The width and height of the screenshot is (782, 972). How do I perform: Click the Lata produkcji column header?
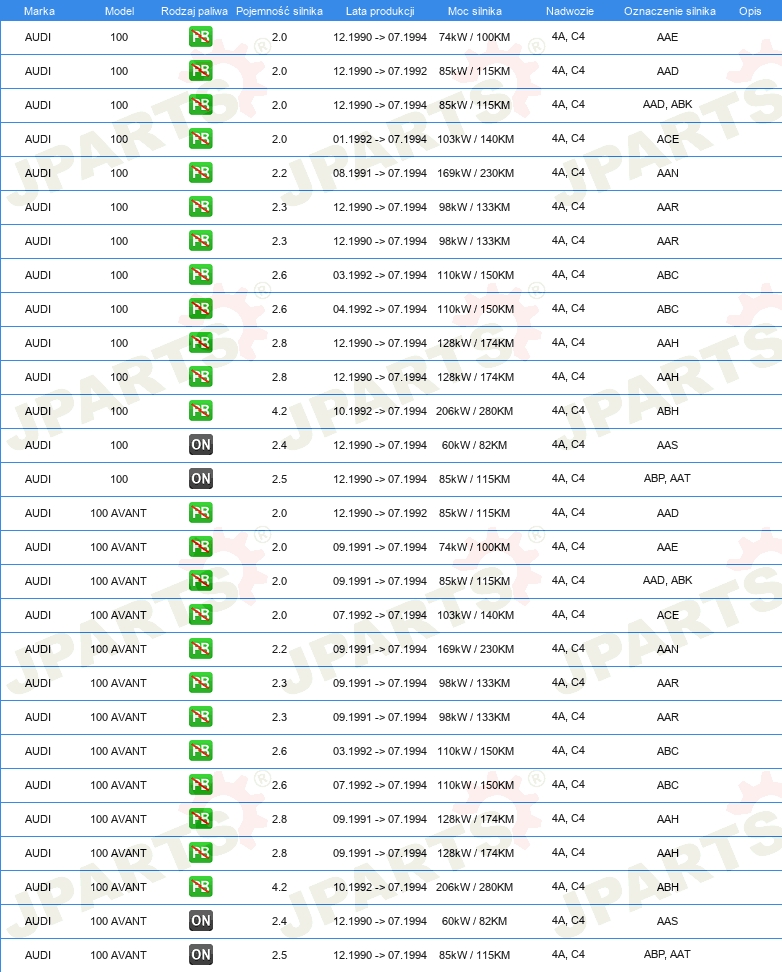[380, 11]
